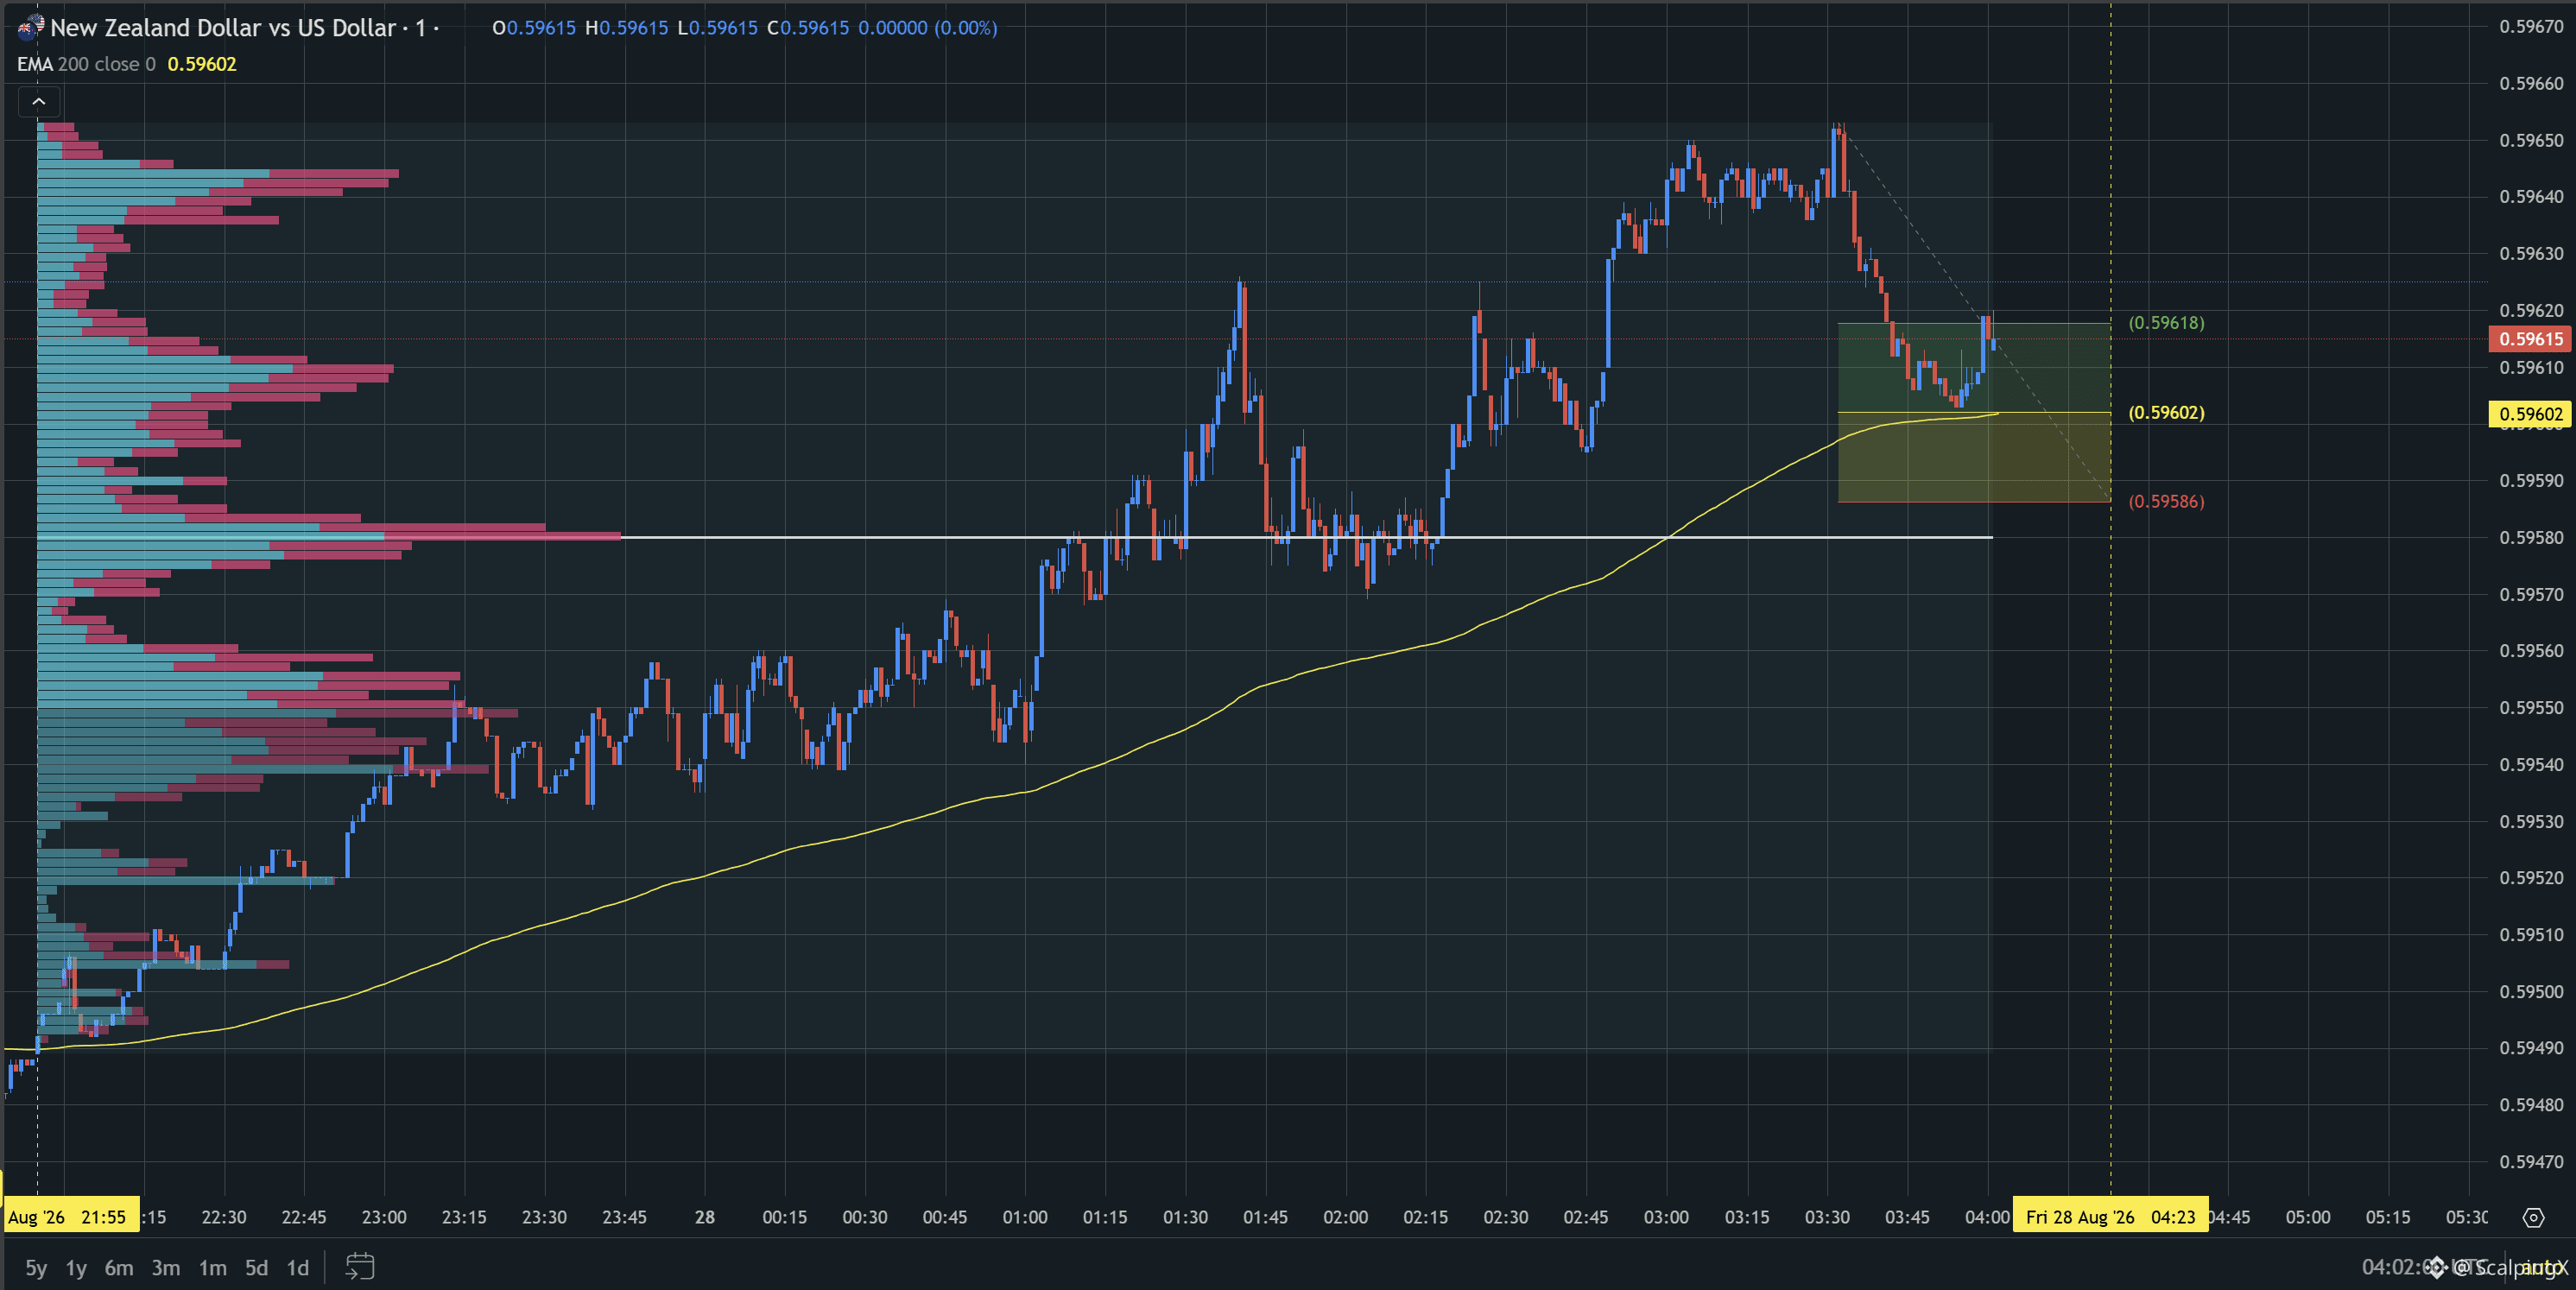Click the Low value L0.59615 in legend
Viewport: 2576px width, 1290px height.
pyautogui.click(x=718, y=28)
